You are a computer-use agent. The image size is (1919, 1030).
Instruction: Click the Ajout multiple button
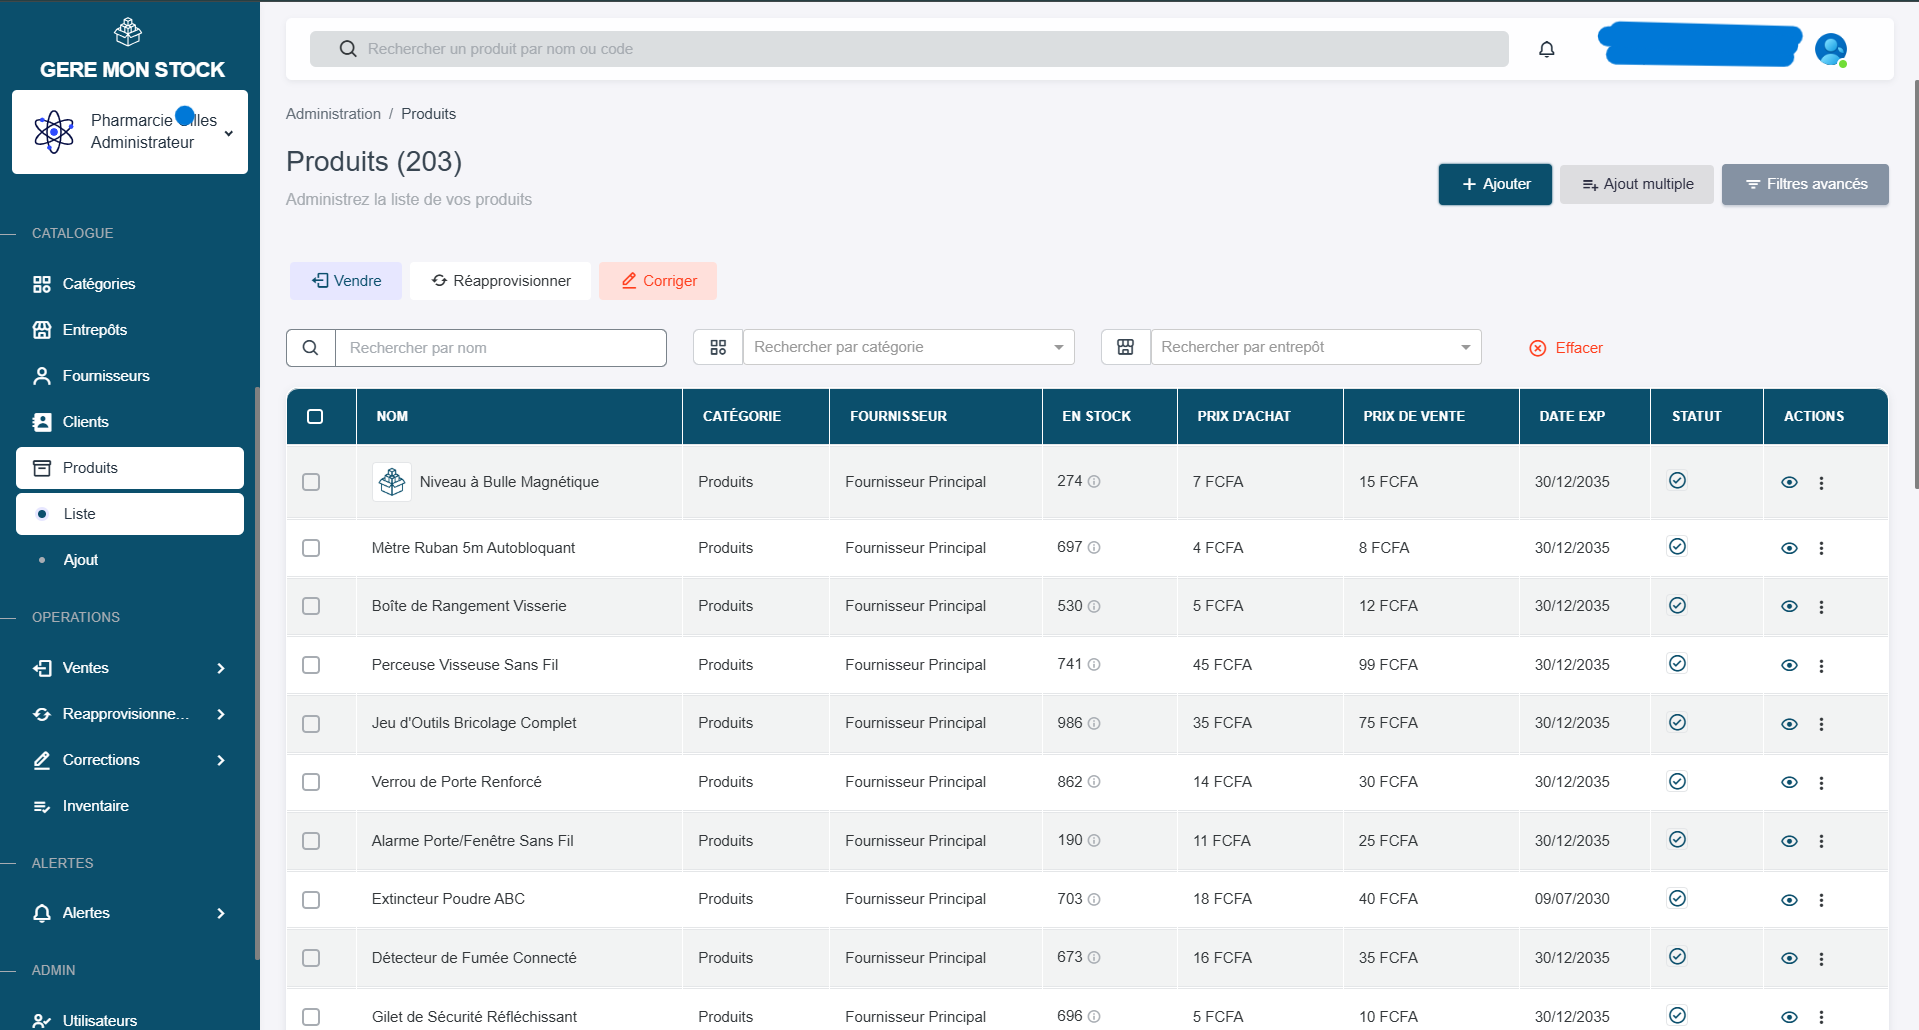(x=1637, y=184)
